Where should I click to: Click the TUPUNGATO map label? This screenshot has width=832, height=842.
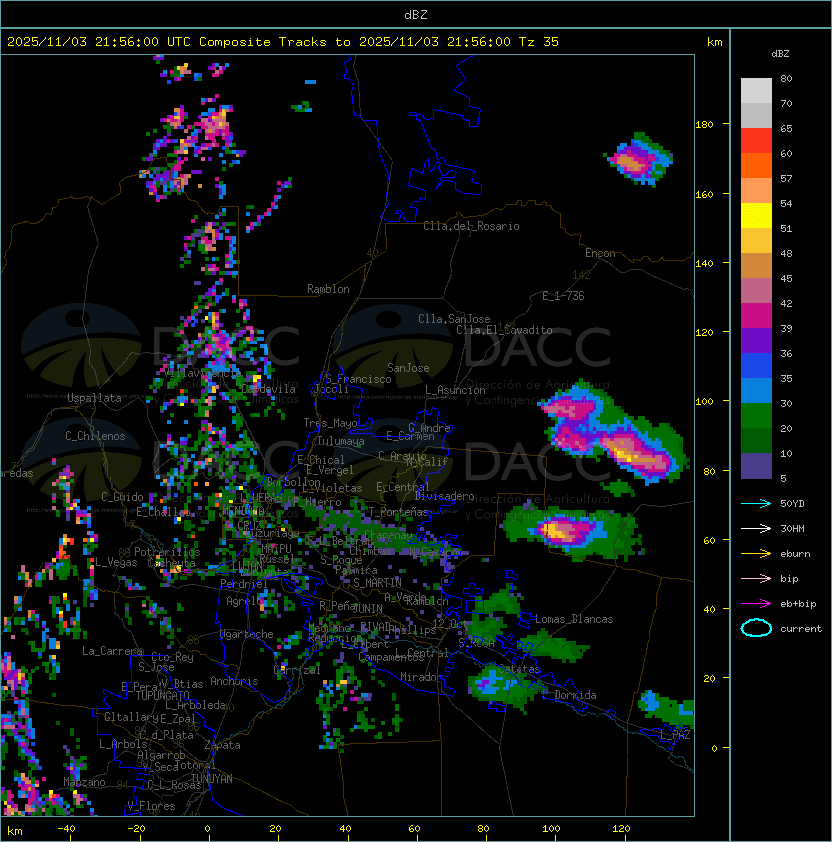(x=162, y=695)
